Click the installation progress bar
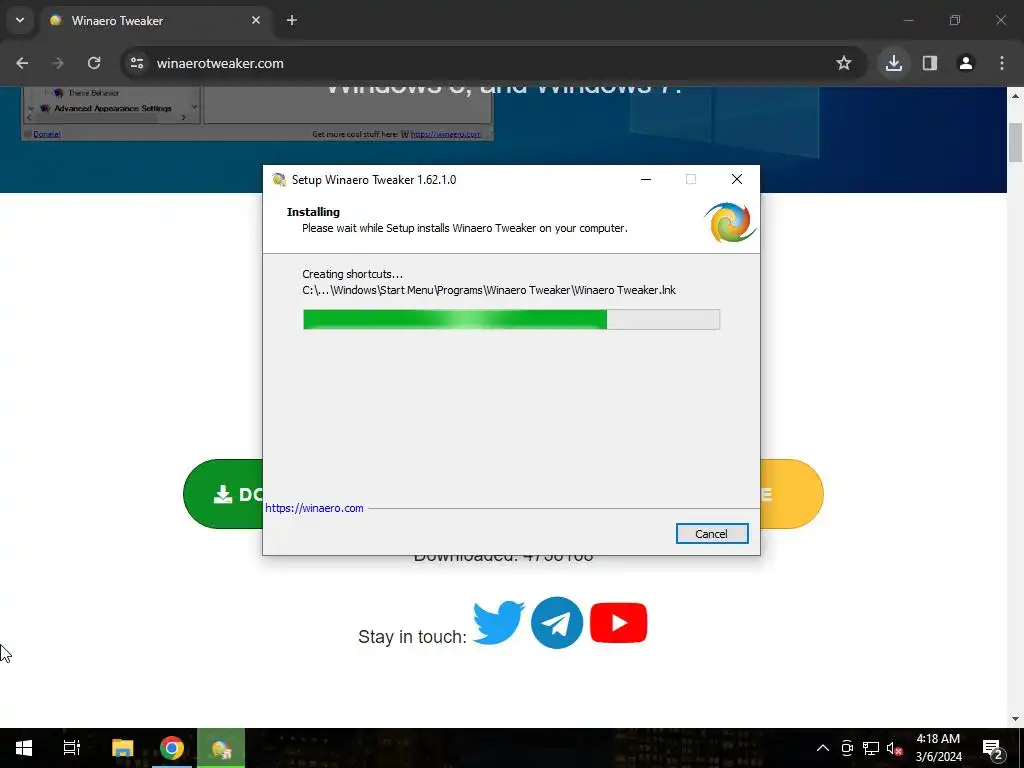The height and width of the screenshot is (768, 1024). (511, 319)
